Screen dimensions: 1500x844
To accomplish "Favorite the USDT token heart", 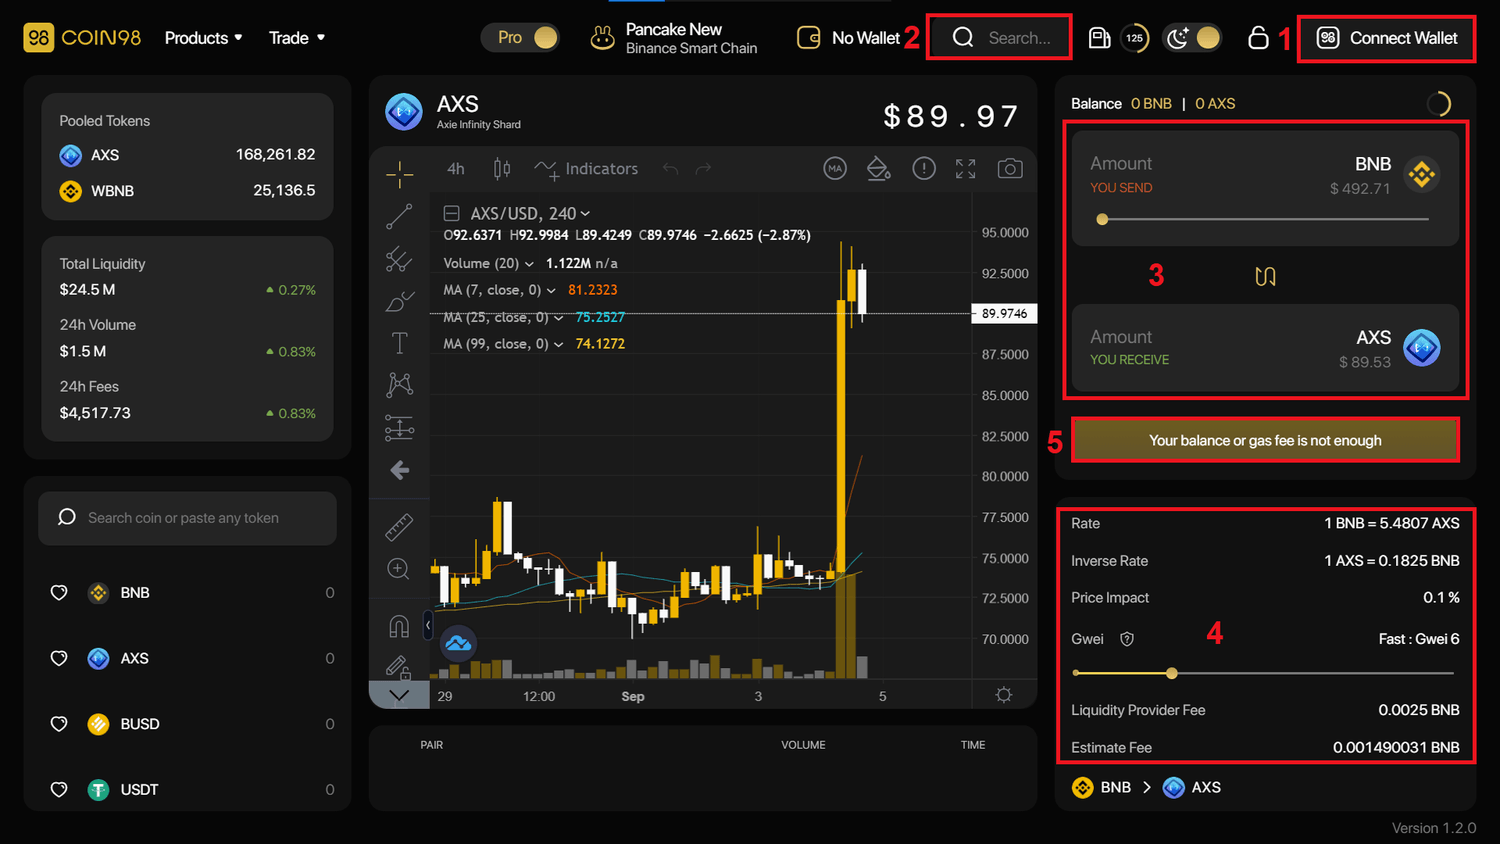I will [x=59, y=790].
